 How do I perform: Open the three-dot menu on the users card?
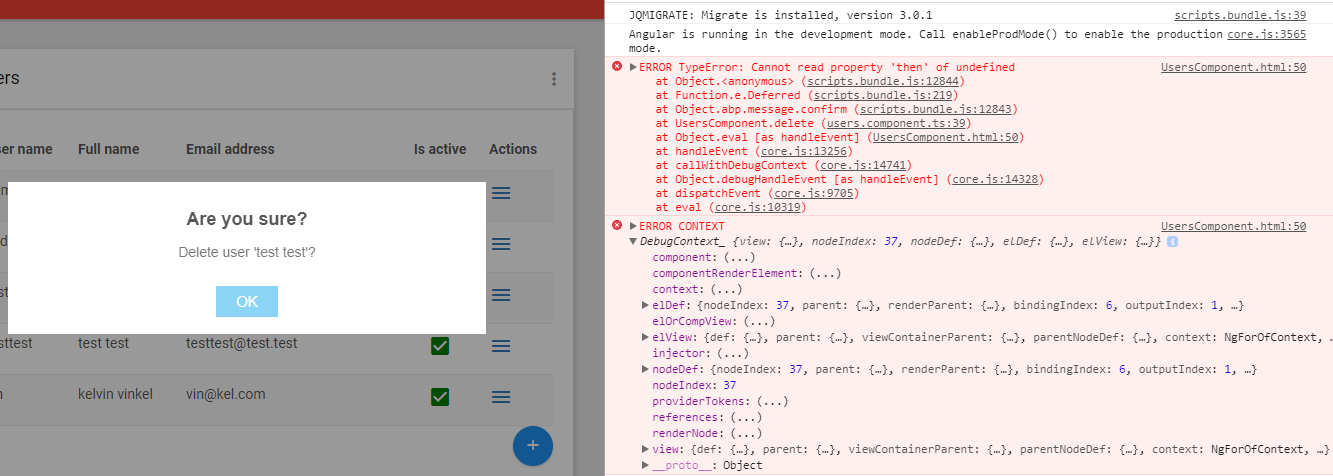coord(554,79)
